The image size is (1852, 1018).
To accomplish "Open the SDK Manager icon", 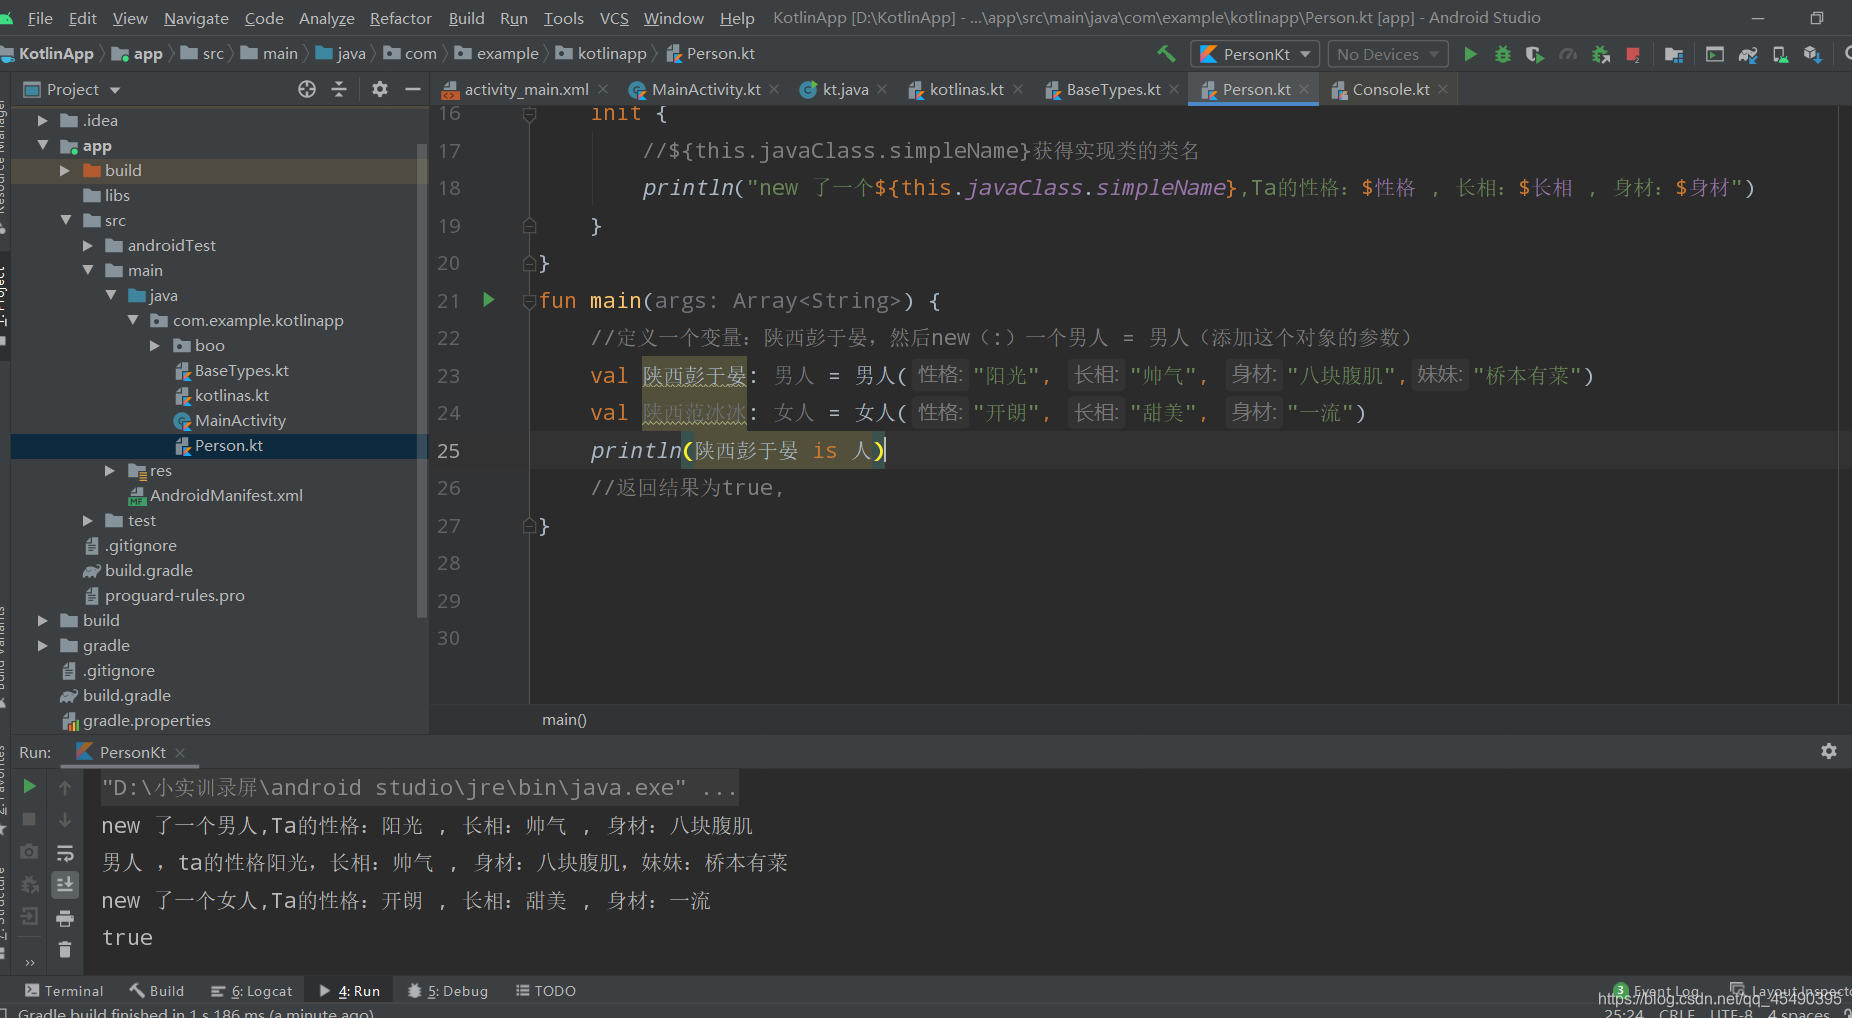I will [x=1812, y=54].
